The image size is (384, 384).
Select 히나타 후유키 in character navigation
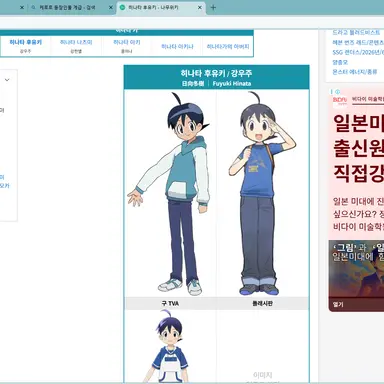coord(26,42)
